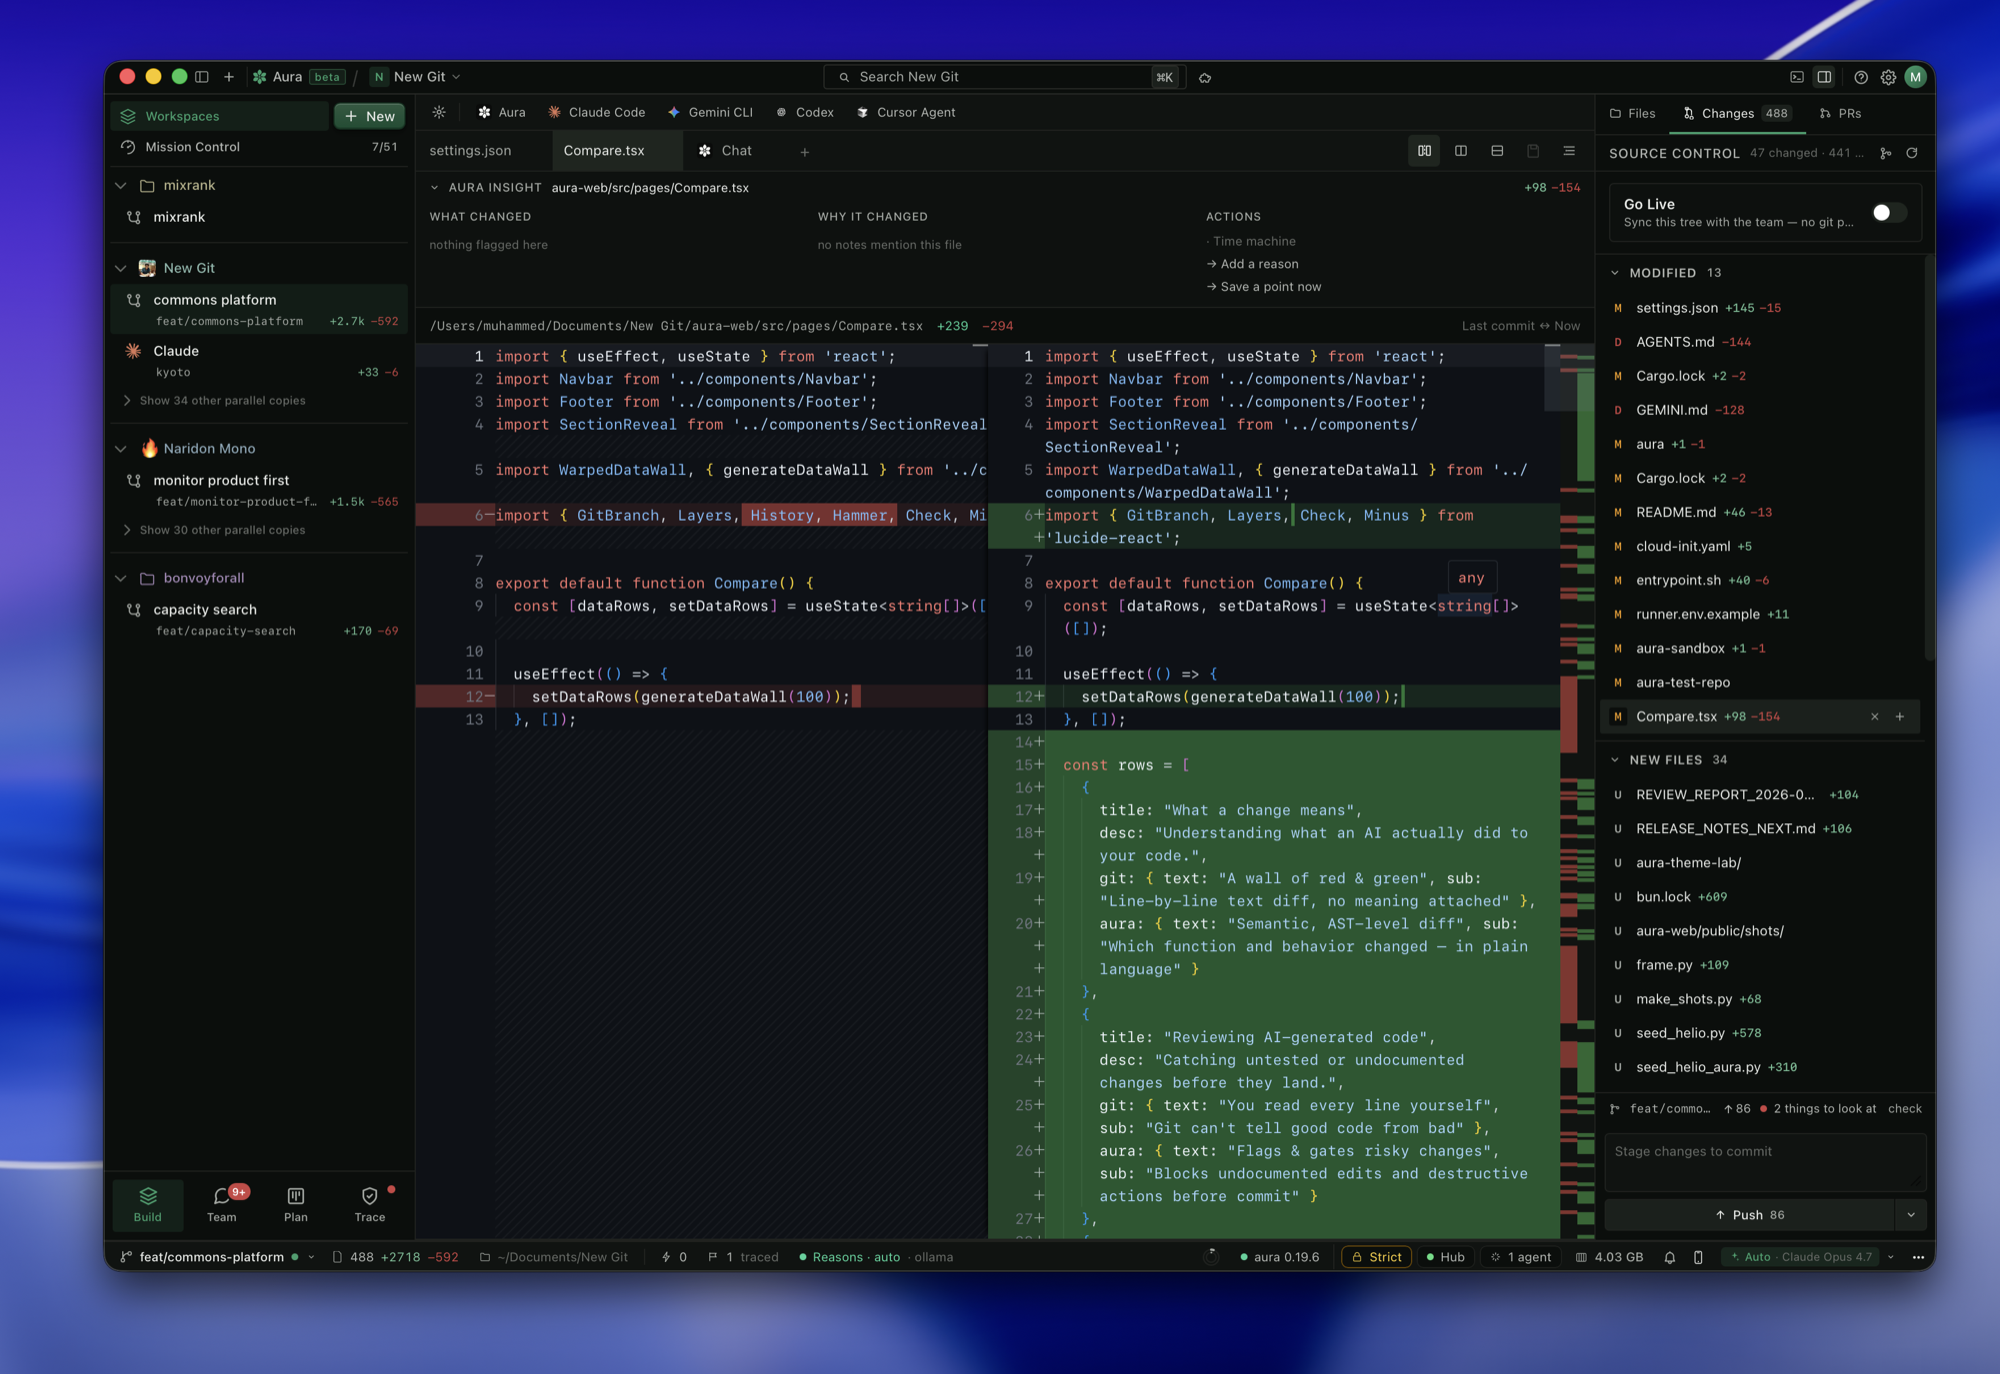Launch the Gemini CLI agent
Image resolution: width=2000 pixels, height=1374 pixels.
pos(710,112)
